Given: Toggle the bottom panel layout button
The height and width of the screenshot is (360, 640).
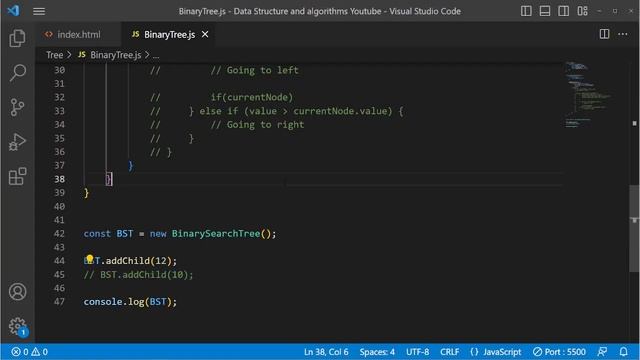Looking at the screenshot, I should pyautogui.click(x=545, y=11).
